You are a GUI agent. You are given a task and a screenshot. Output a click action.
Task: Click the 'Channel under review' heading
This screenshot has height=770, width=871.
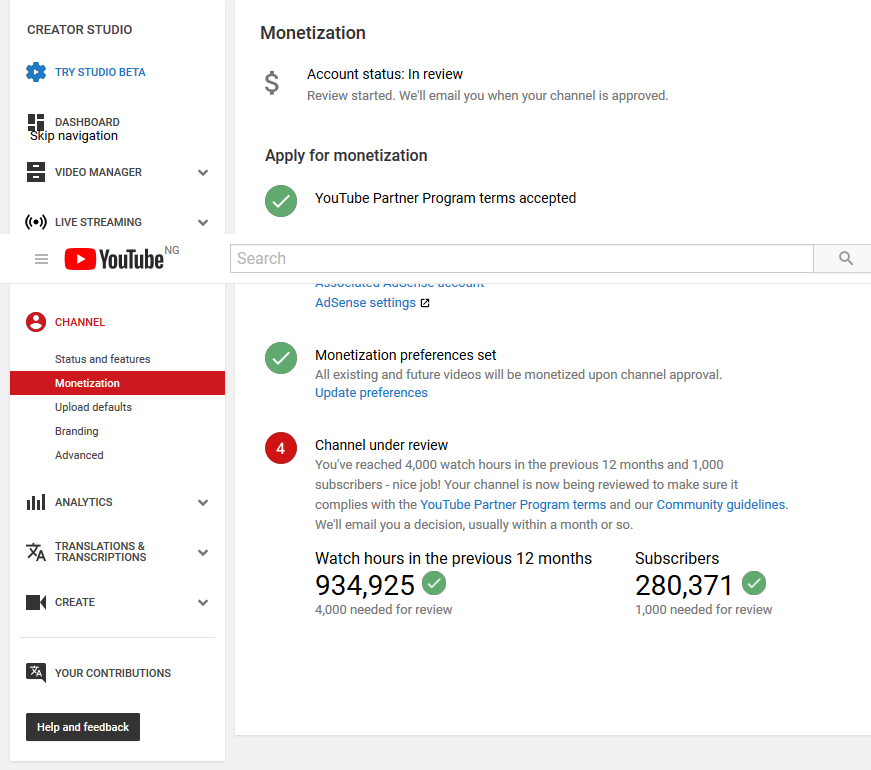(382, 445)
